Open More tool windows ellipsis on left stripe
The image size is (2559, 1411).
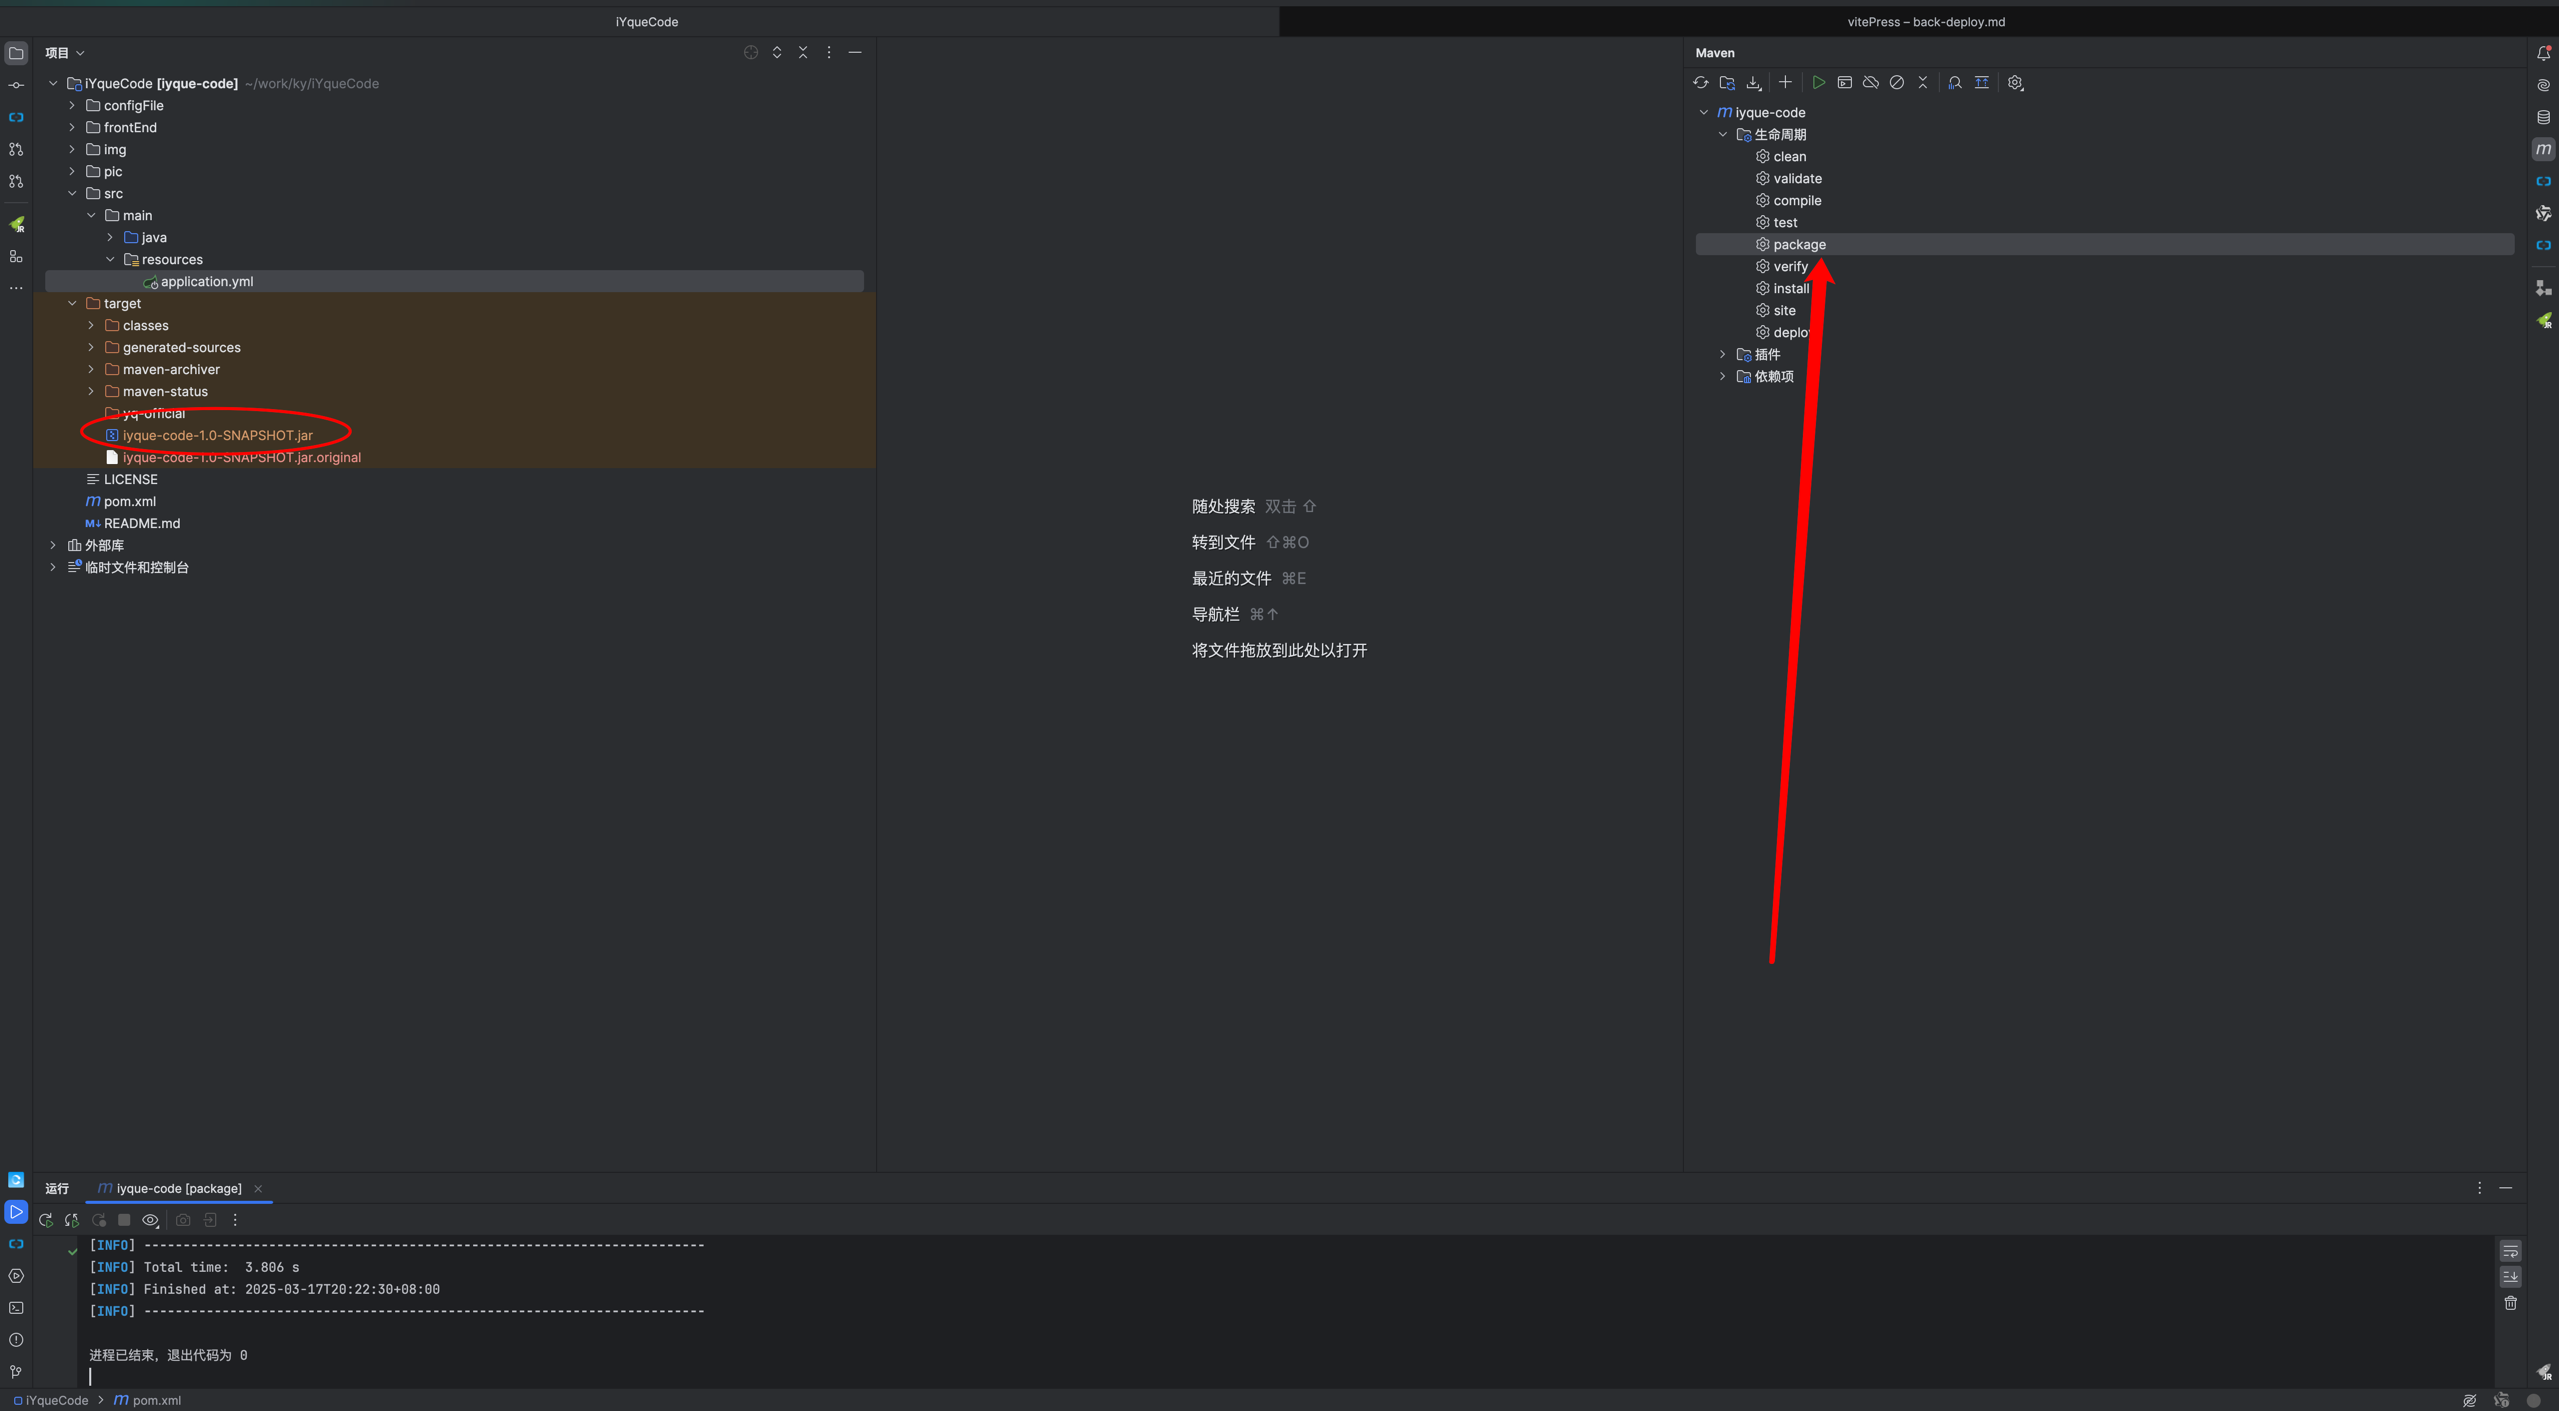coord(16,288)
